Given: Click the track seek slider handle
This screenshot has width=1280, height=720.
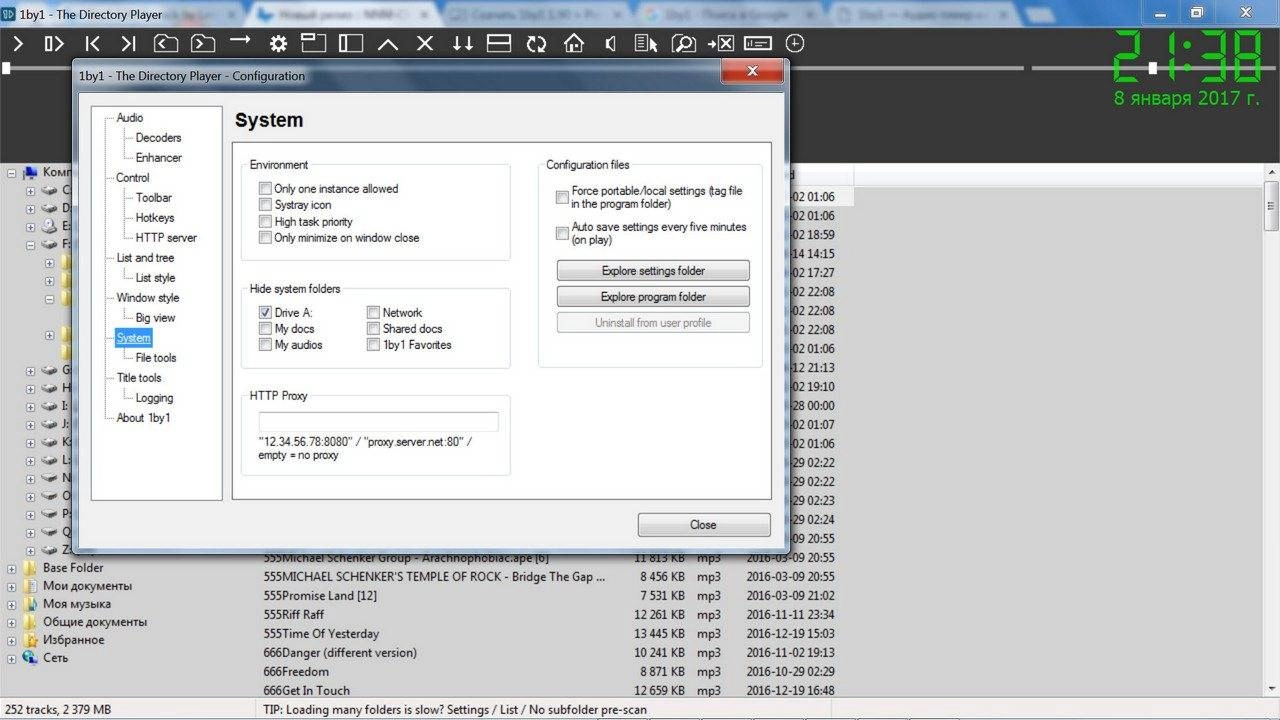Looking at the screenshot, I should pos(5,68).
